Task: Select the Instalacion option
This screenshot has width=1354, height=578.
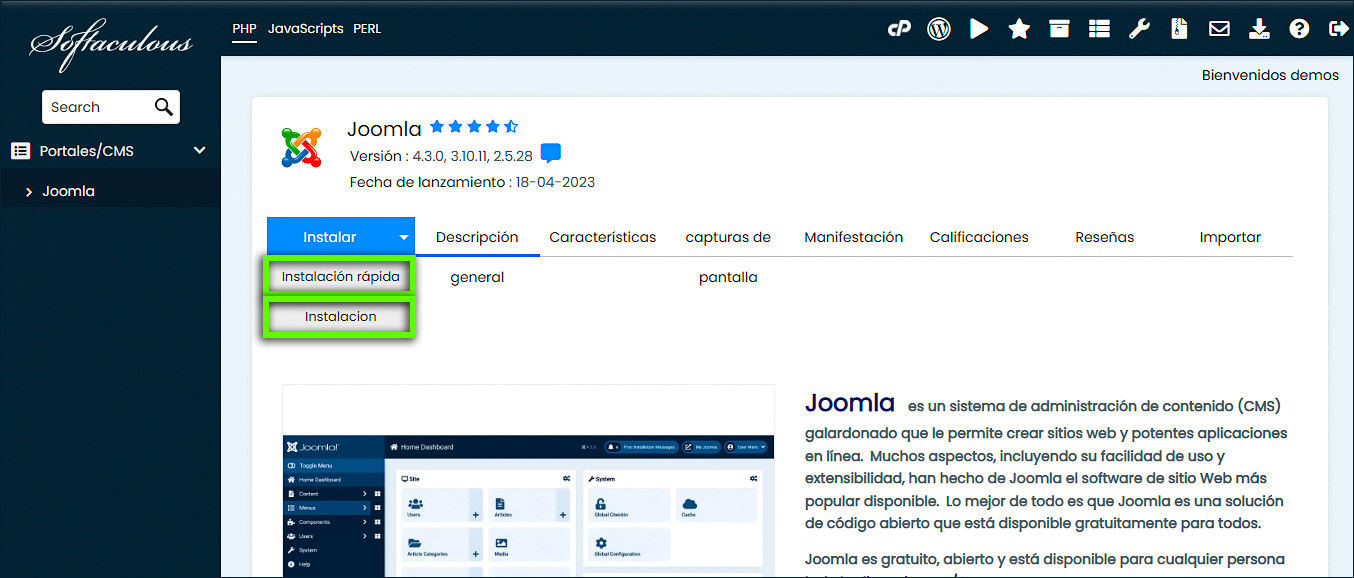Action: [x=338, y=315]
